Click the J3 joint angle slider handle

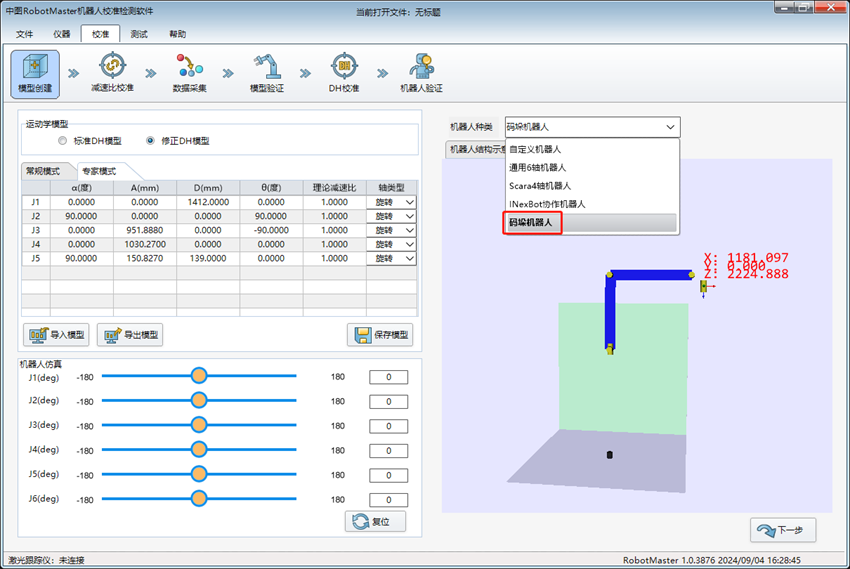pos(199,425)
